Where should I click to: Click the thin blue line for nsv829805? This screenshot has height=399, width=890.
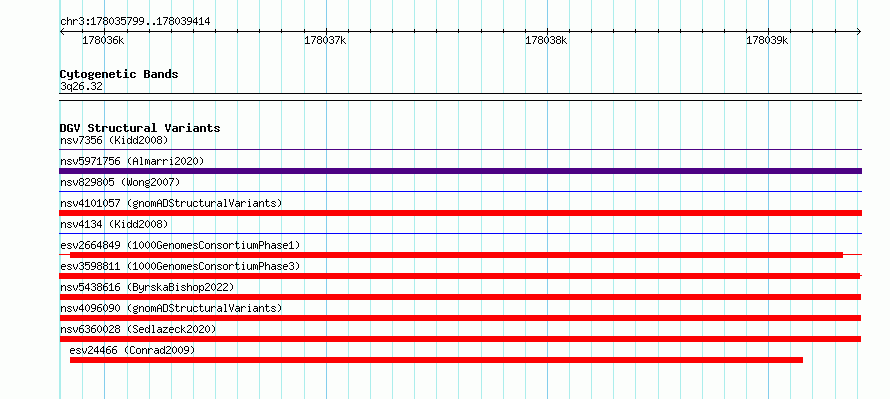460,192
